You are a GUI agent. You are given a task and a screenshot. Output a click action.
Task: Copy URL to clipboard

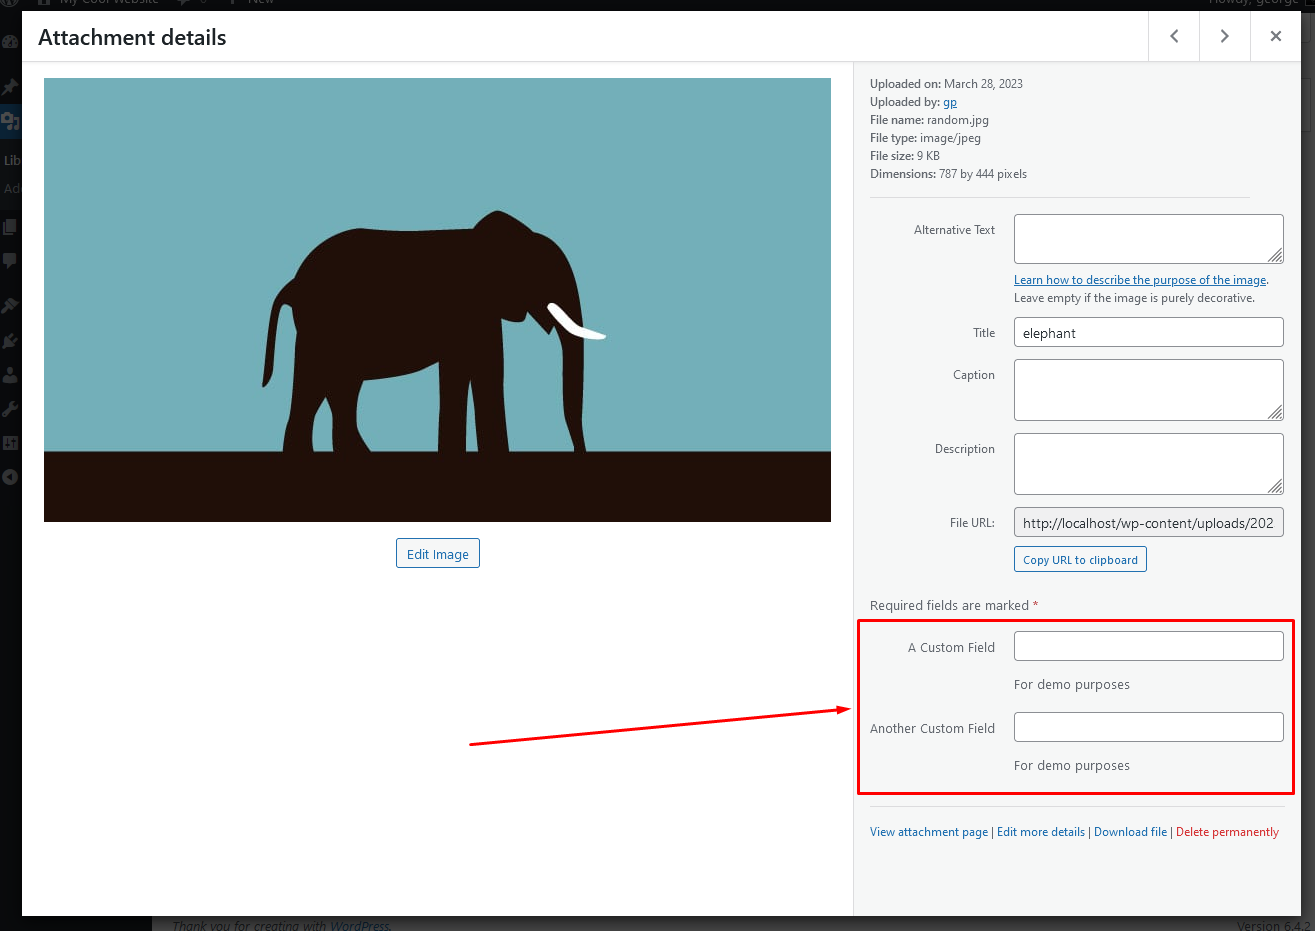1080,560
